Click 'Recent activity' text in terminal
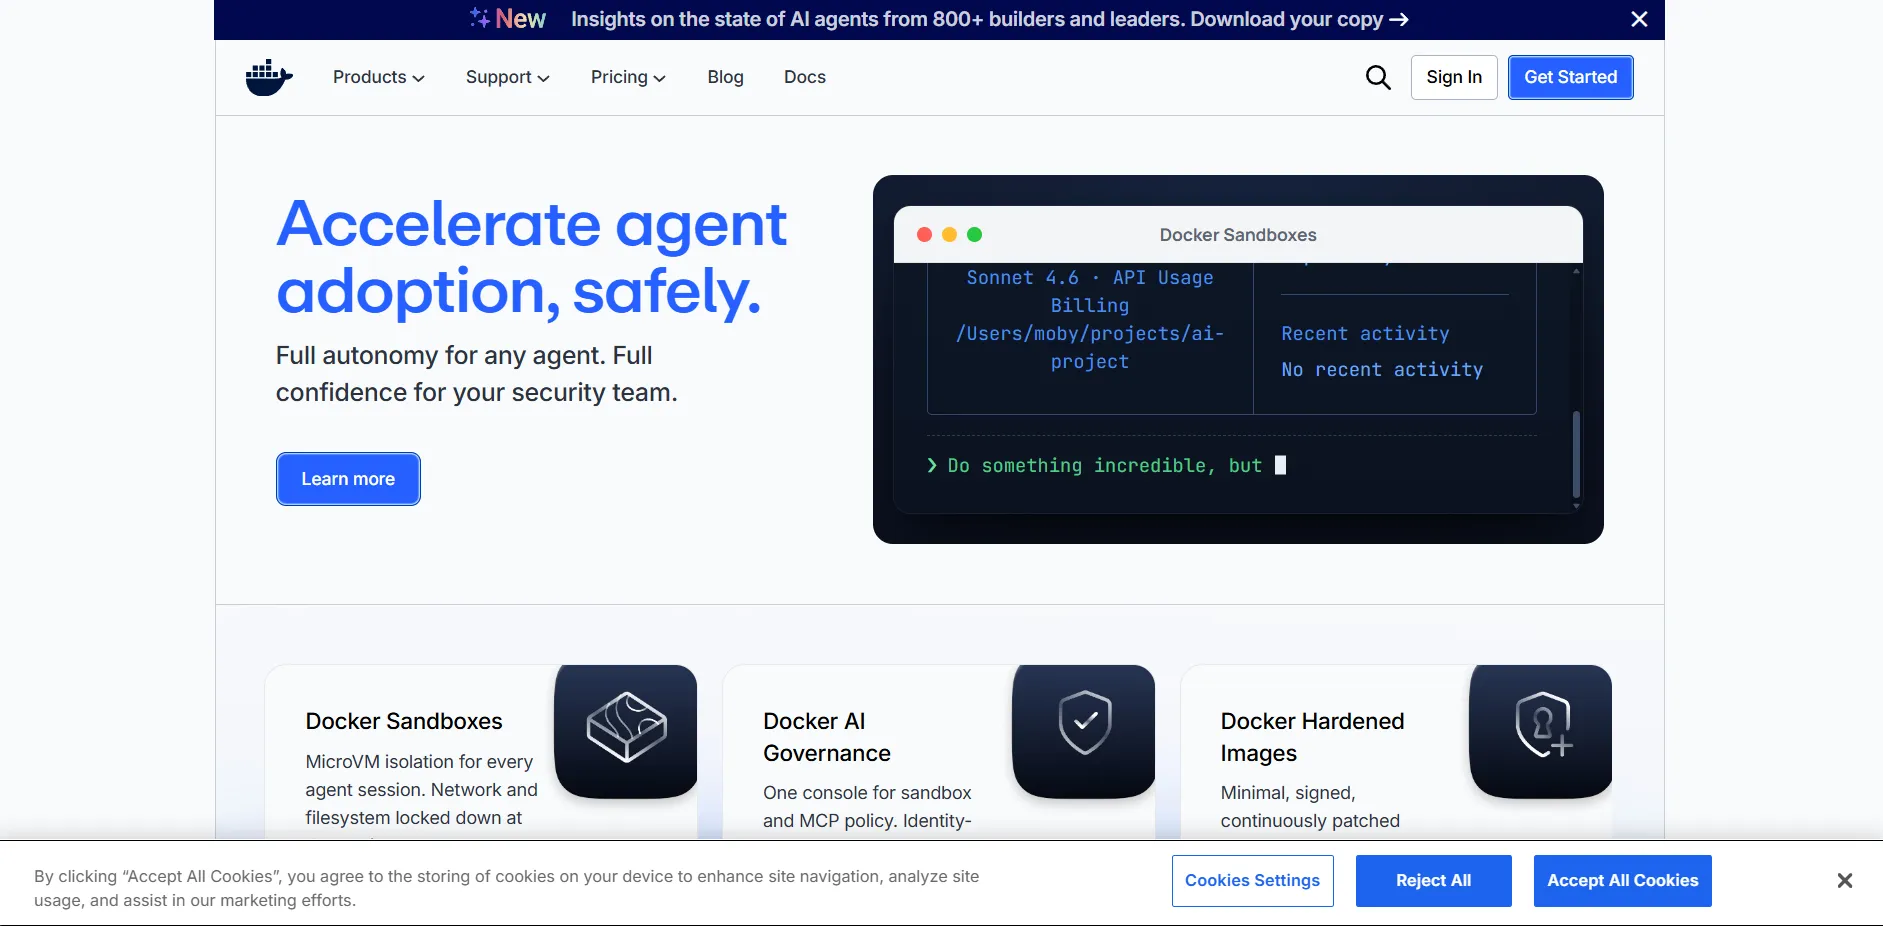The height and width of the screenshot is (926, 1883). point(1365,334)
